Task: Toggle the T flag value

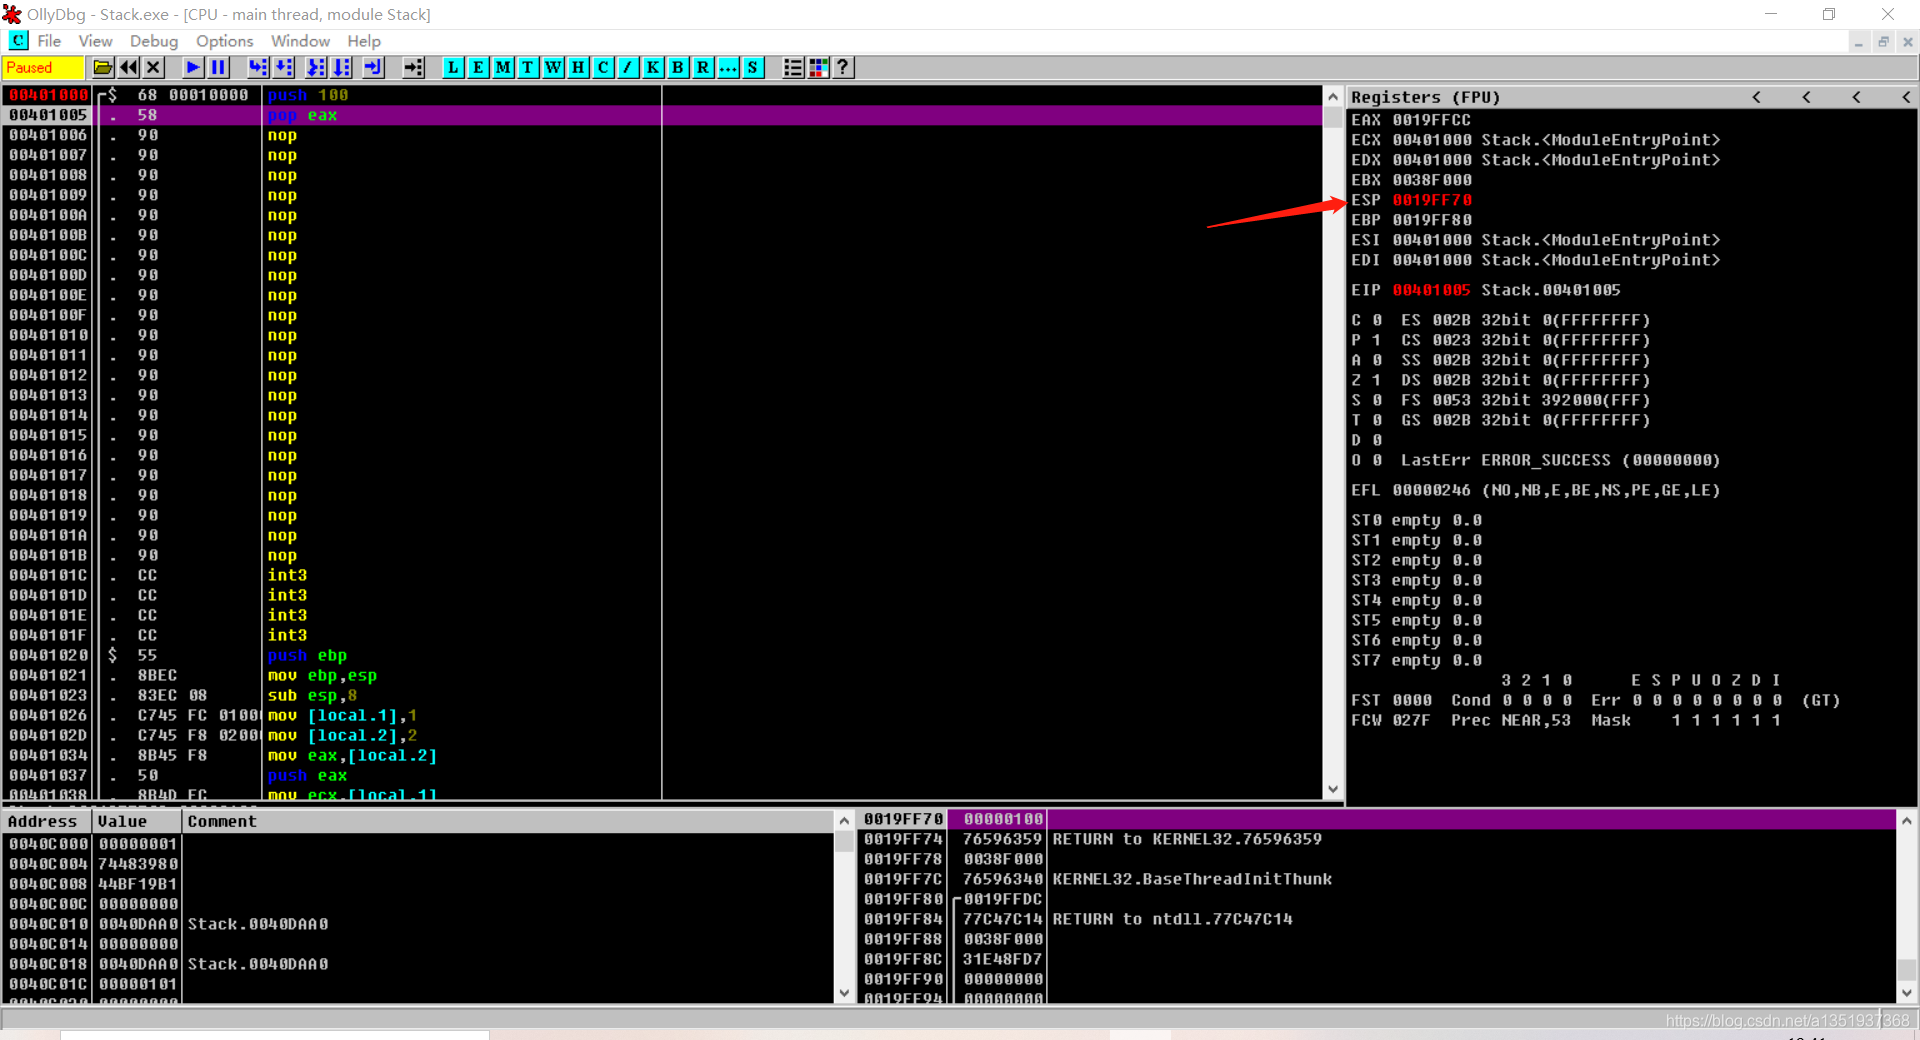Action: click(1377, 420)
